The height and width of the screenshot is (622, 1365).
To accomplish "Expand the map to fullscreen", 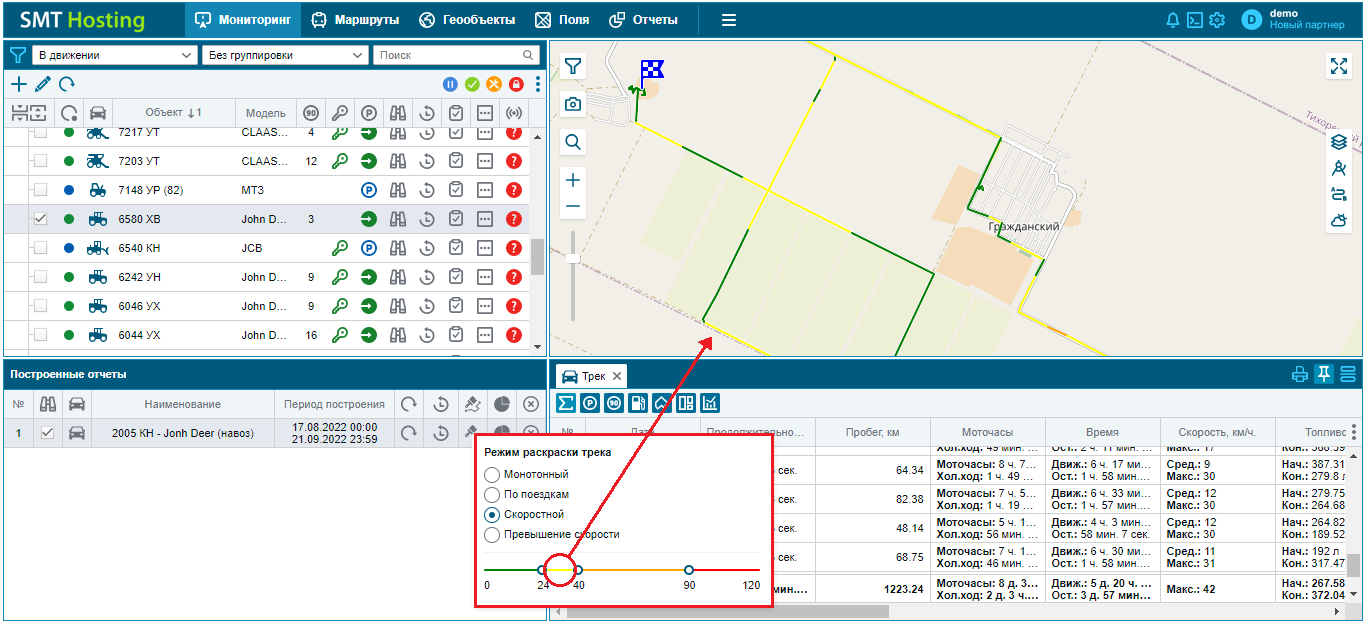I will tap(1339, 66).
